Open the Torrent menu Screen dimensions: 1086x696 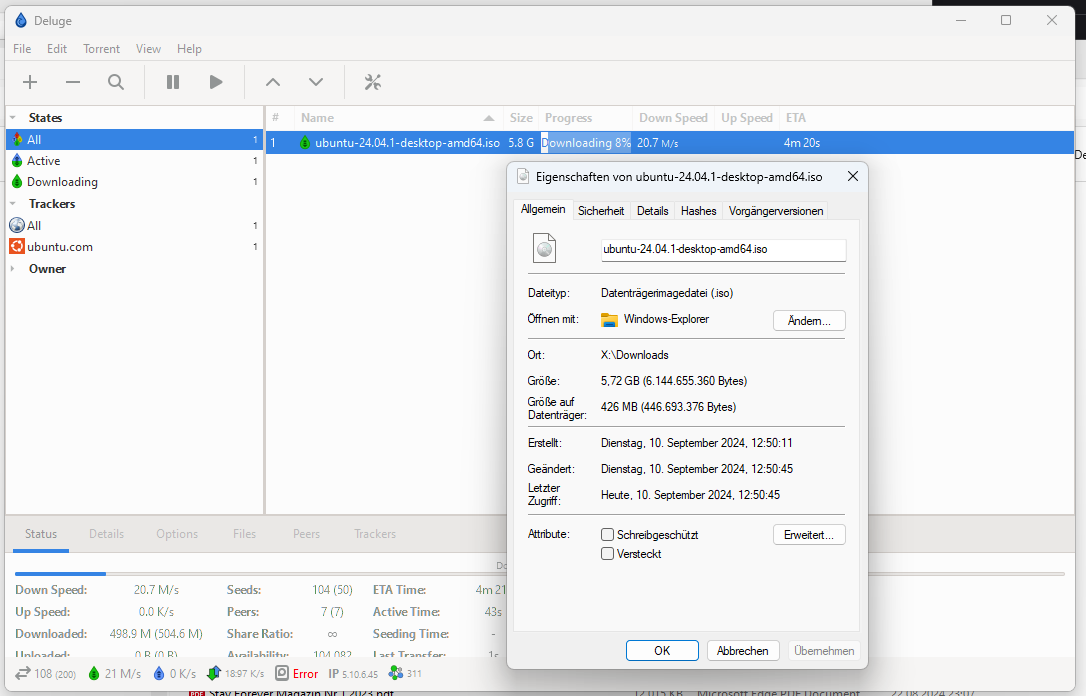pyautogui.click(x=101, y=48)
